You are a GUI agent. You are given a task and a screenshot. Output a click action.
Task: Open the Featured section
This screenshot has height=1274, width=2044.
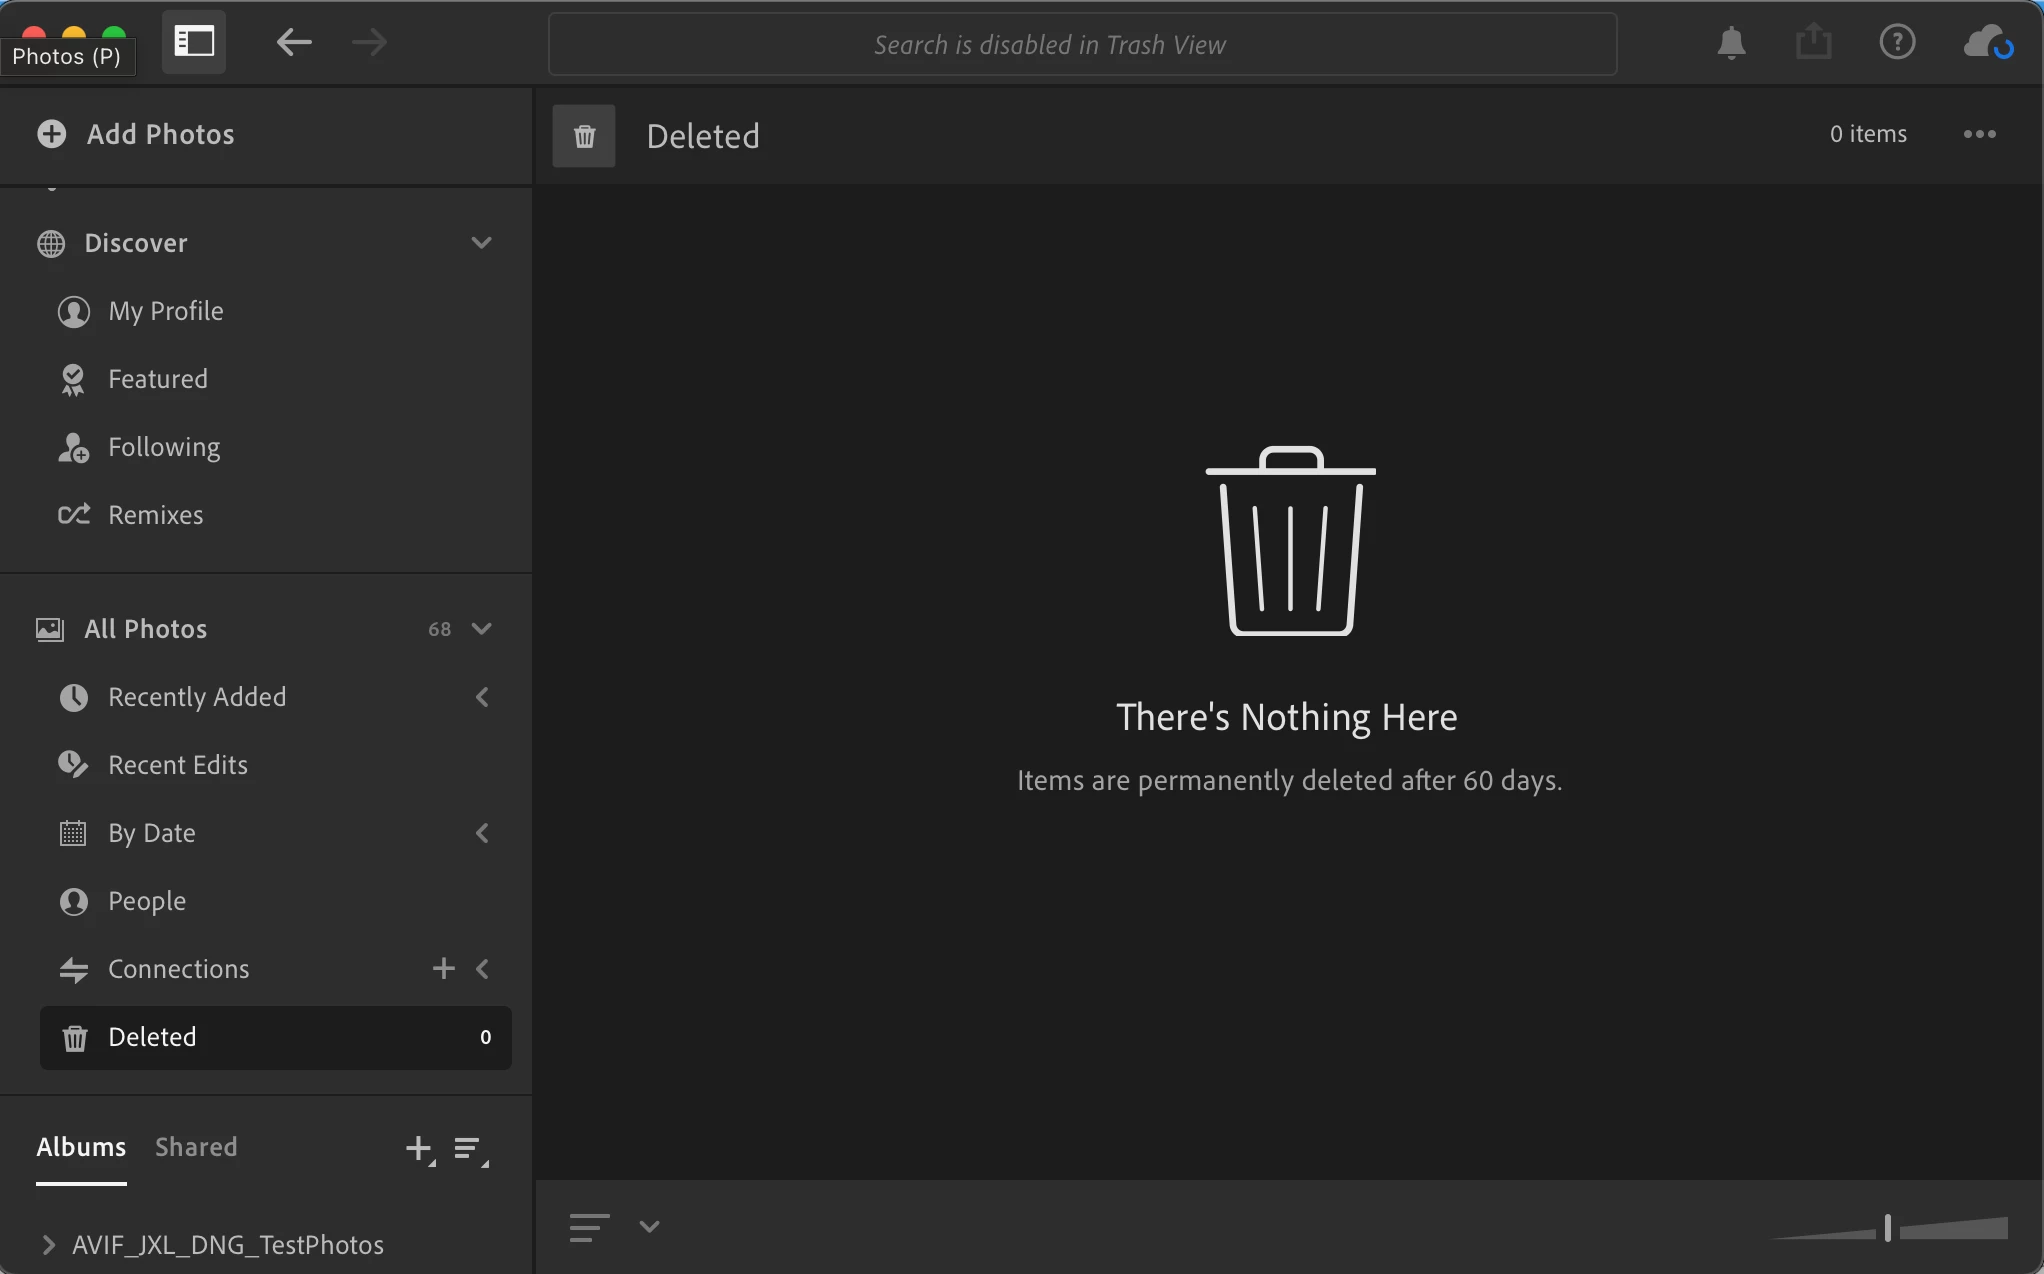pos(158,379)
